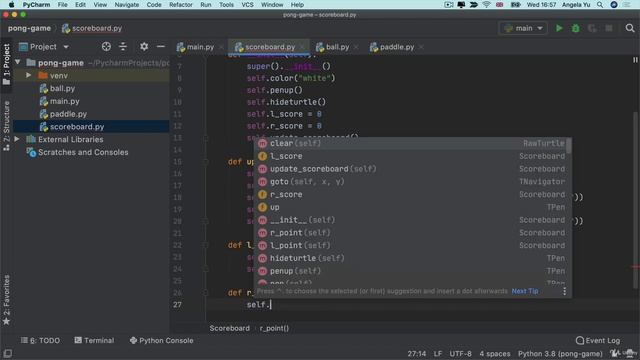
Task: Click the locate-in-project target icon
Action: (x=106, y=47)
